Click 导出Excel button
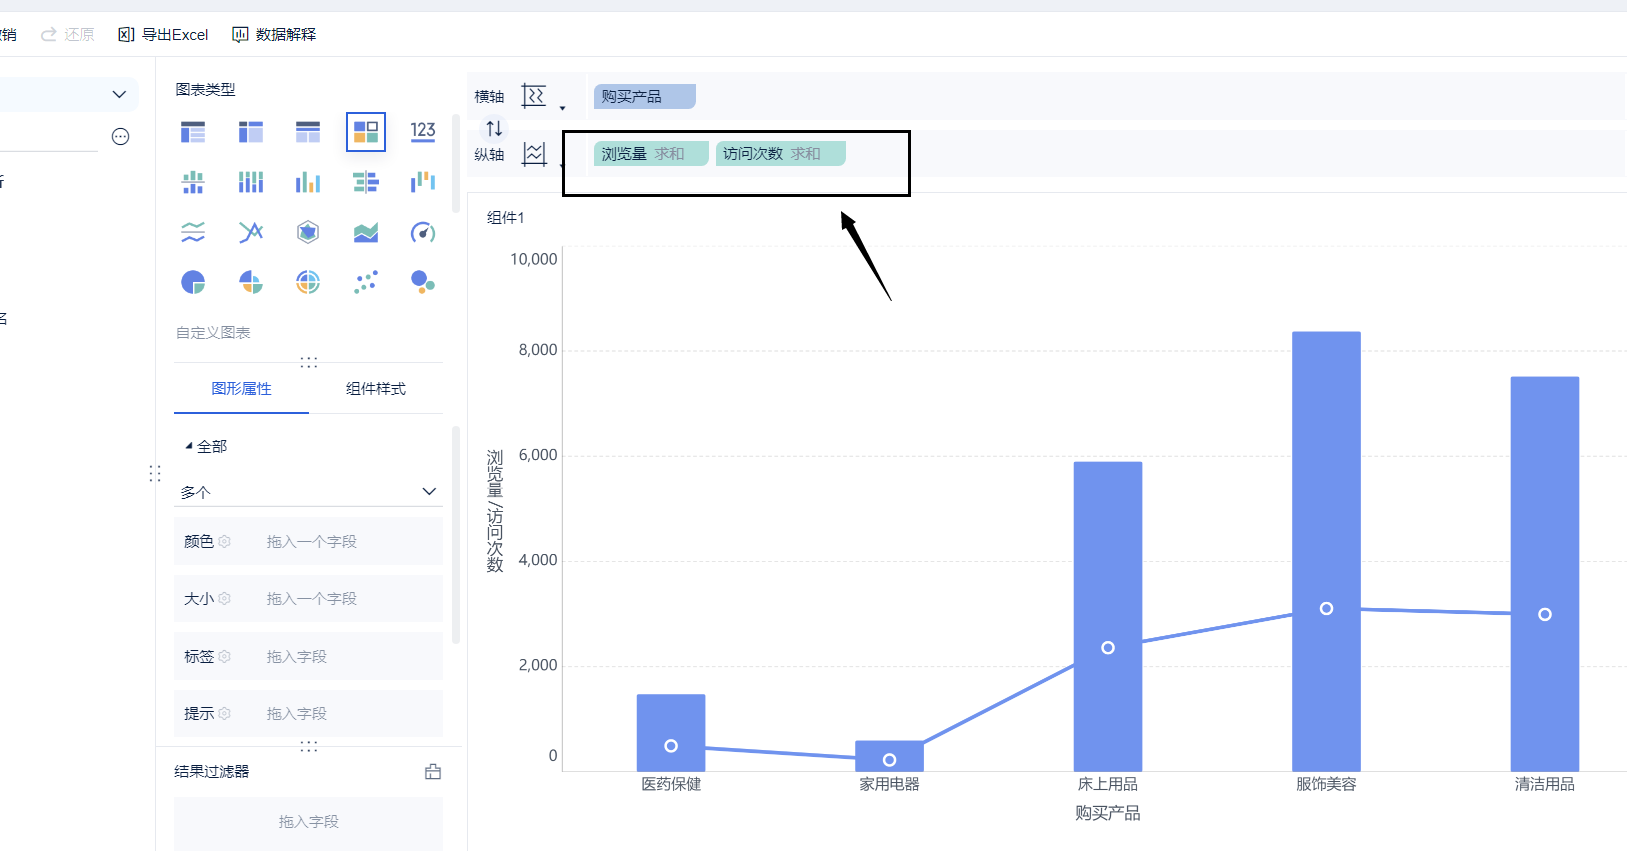This screenshot has height=851, width=1627. 164,35
